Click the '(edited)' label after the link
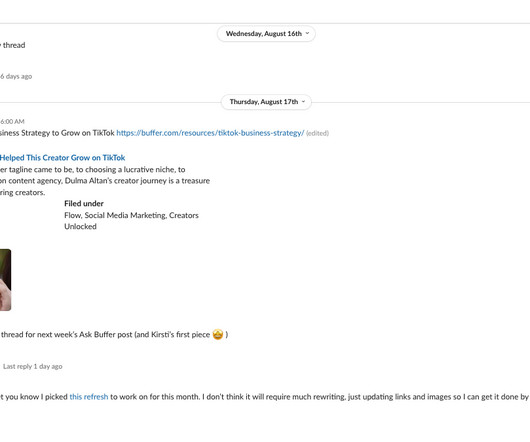 (x=317, y=133)
